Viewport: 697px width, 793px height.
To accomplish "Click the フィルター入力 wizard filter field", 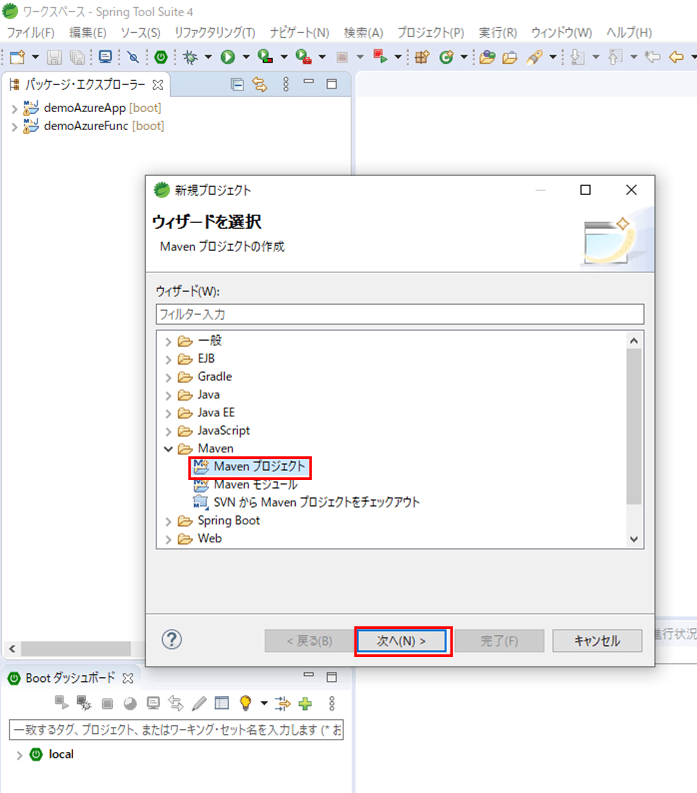I will coord(399,314).
